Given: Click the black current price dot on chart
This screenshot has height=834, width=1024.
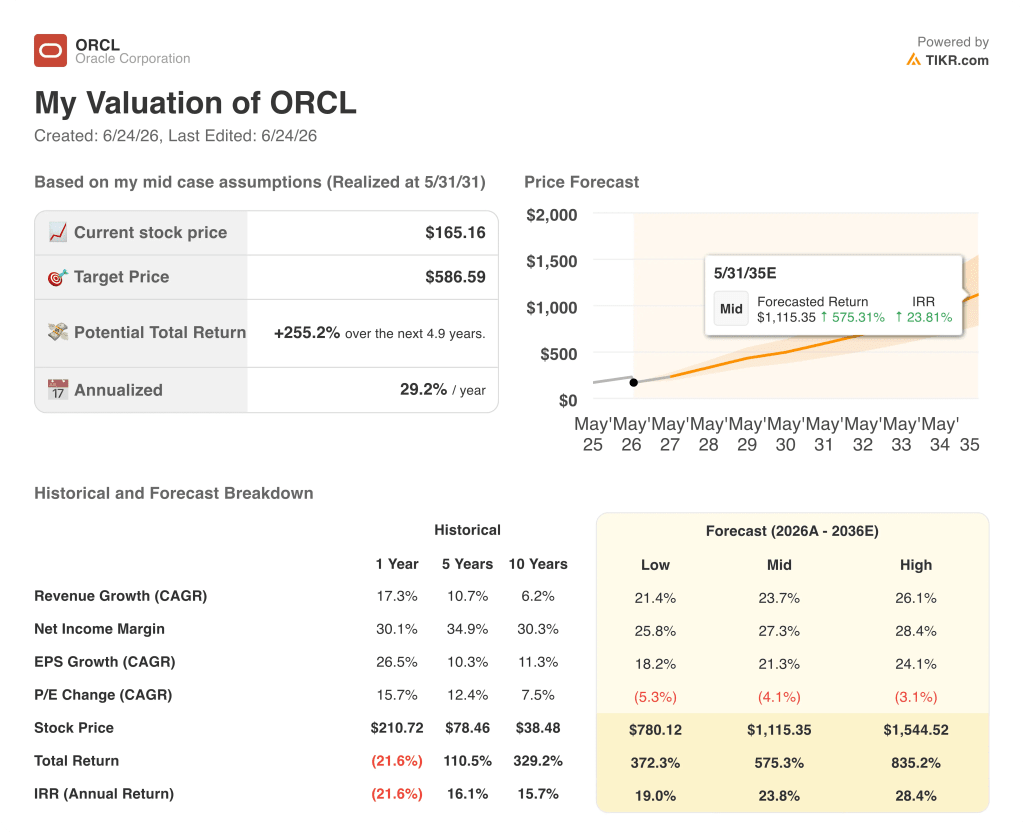Looking at the screenshot, I should (x=633, y=383).
